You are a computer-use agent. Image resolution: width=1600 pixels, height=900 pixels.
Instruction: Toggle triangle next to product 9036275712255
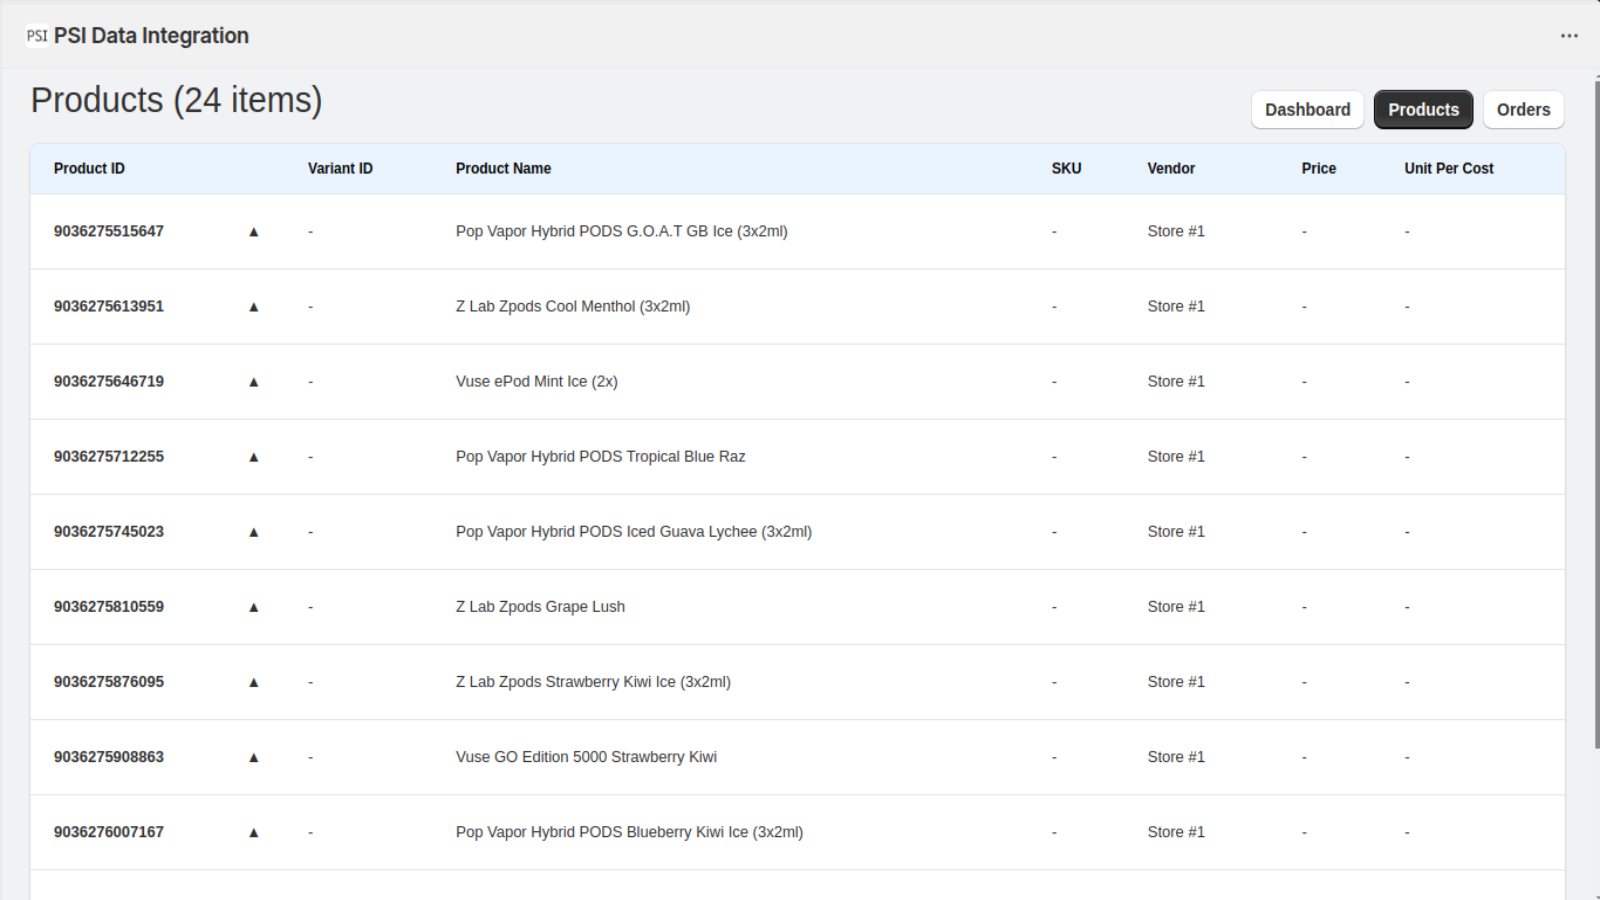point(253,457)
